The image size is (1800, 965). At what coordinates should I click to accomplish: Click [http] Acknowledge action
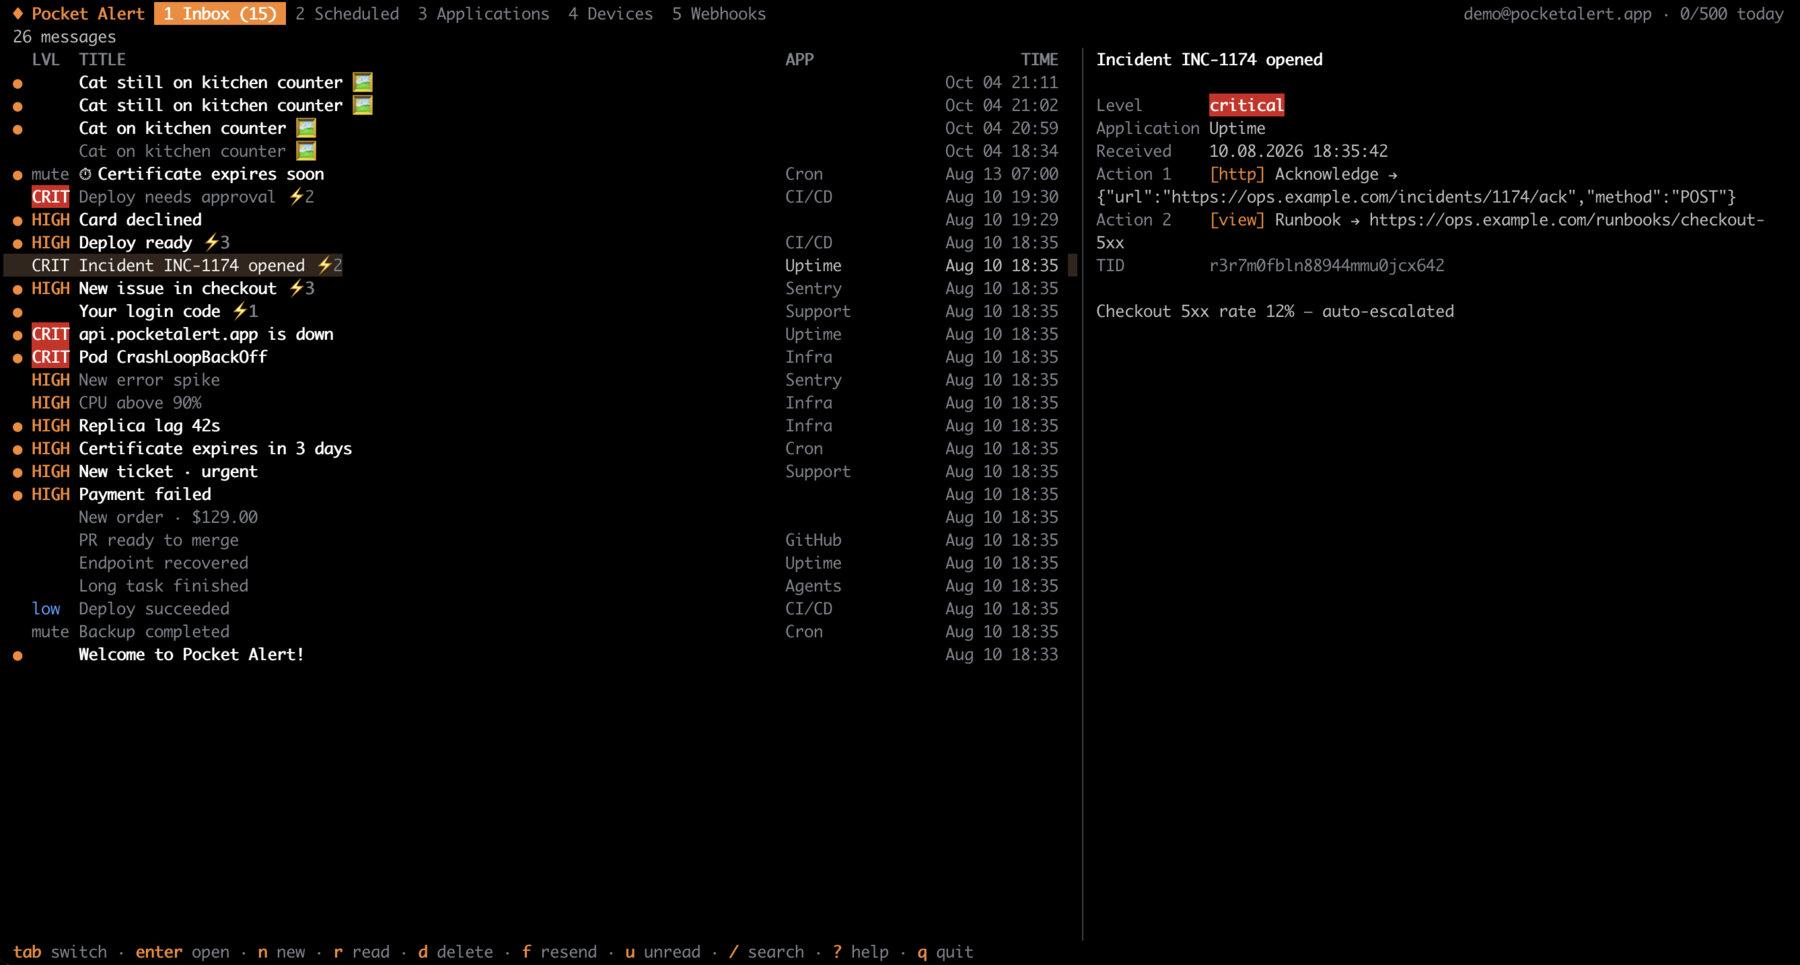(1303, 174)
